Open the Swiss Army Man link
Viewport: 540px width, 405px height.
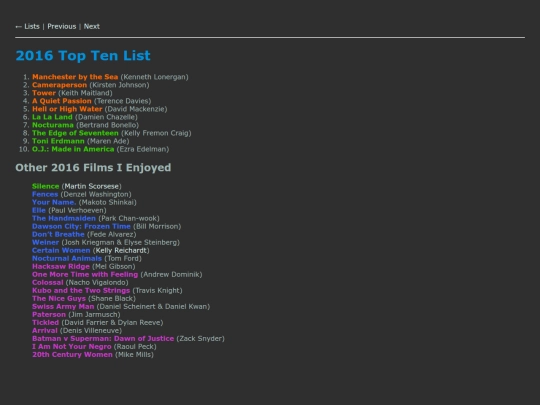63,307
